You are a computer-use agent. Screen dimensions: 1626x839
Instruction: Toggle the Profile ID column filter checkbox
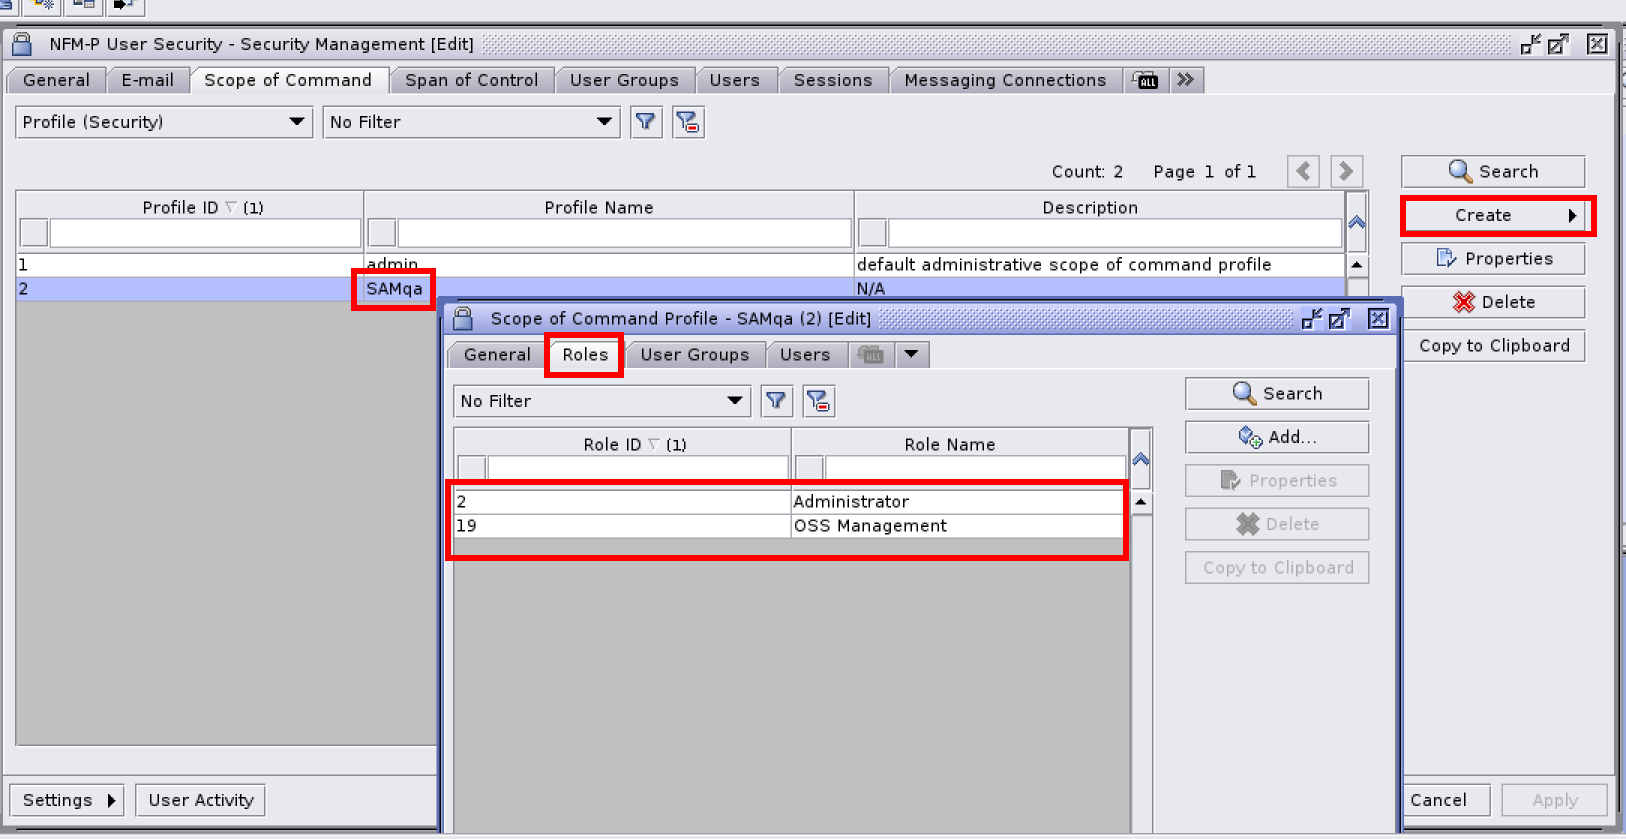(x=34, y=233)
